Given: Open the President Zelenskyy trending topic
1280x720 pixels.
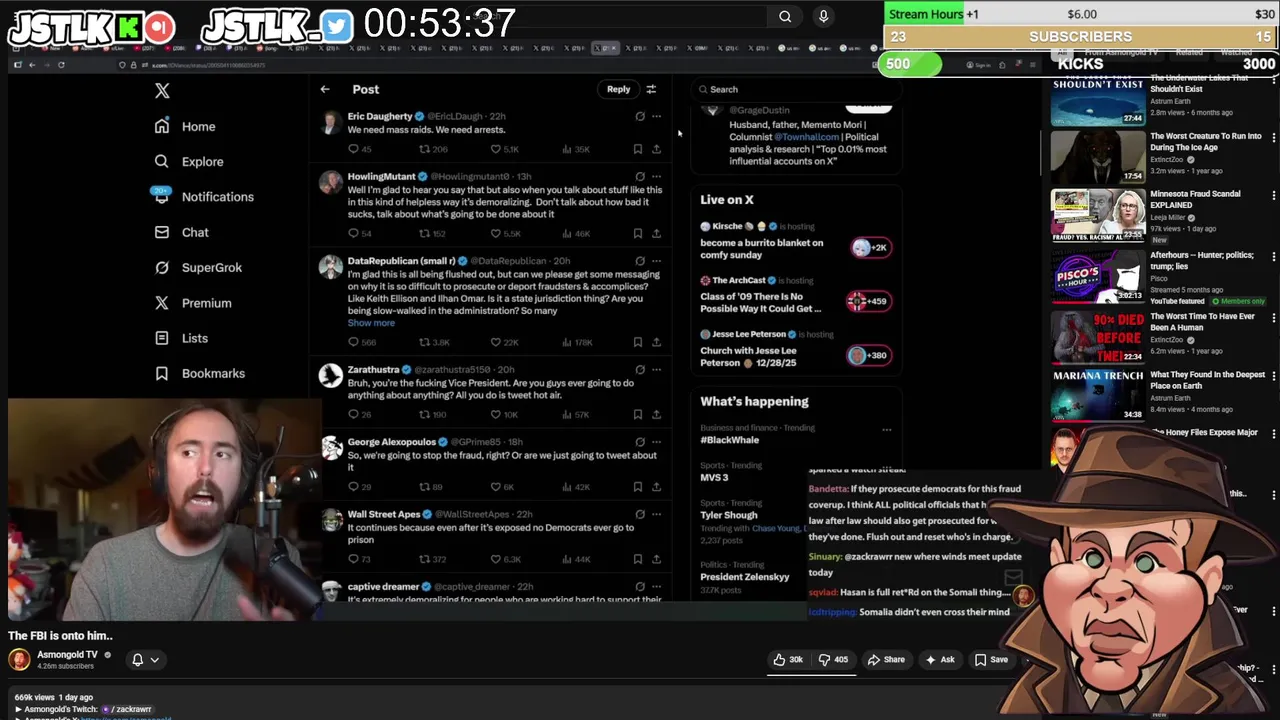Looking at the screenshot, I should tap(745, 577).
